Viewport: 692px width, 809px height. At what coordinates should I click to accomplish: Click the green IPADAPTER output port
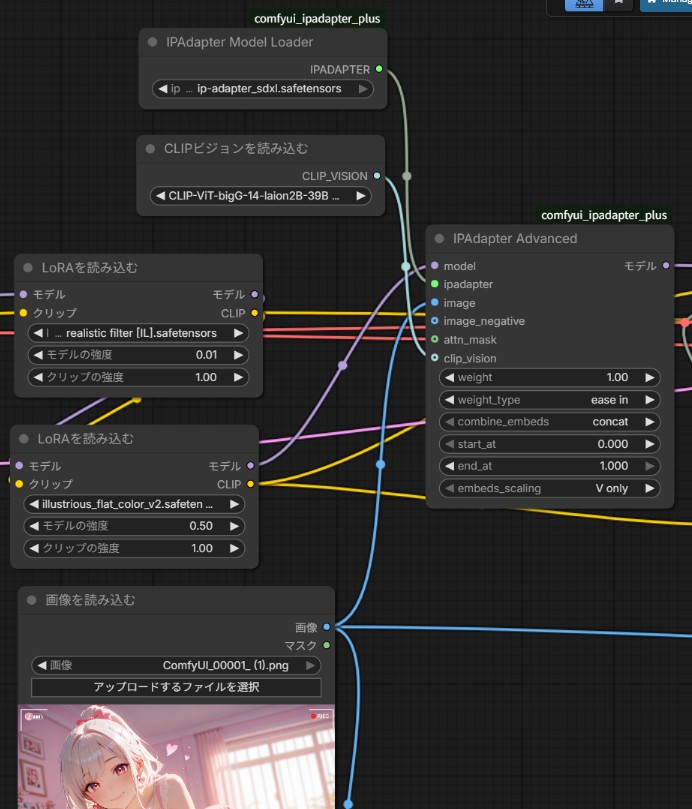click(x=378, y=69)
